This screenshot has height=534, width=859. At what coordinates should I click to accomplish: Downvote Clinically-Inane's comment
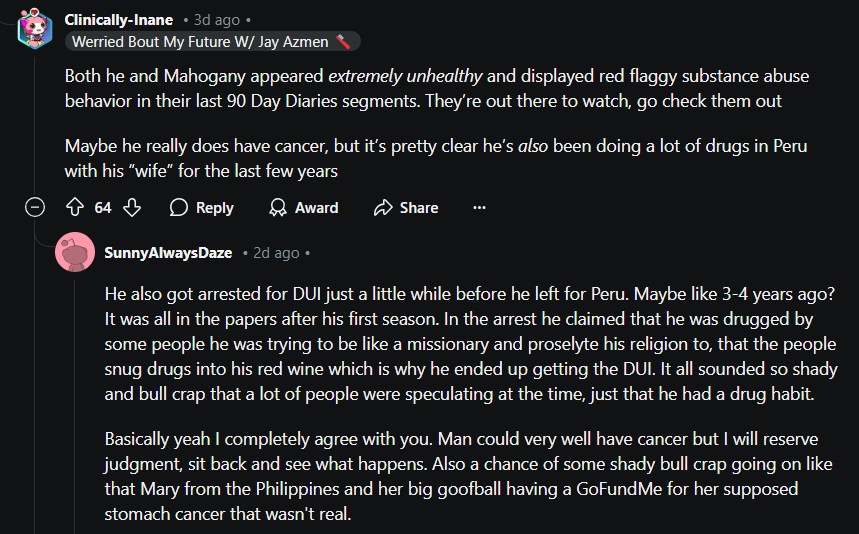coord(132,208)
